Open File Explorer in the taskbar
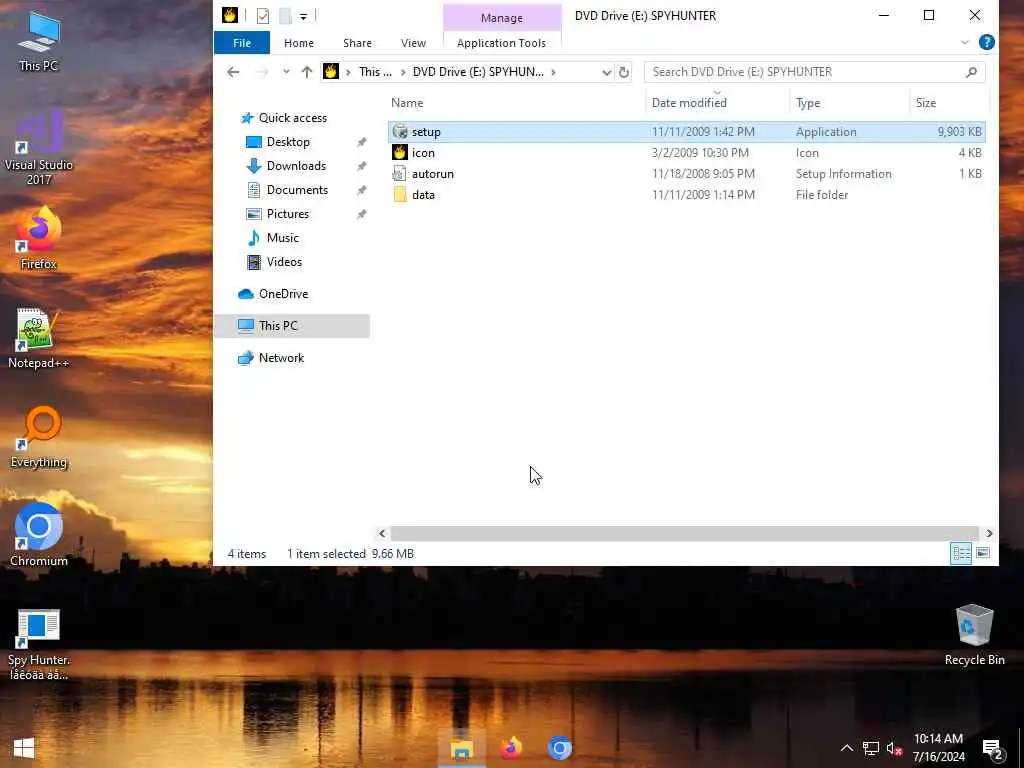Viewport: 1024px width, 768px height. tap(461, 748)
